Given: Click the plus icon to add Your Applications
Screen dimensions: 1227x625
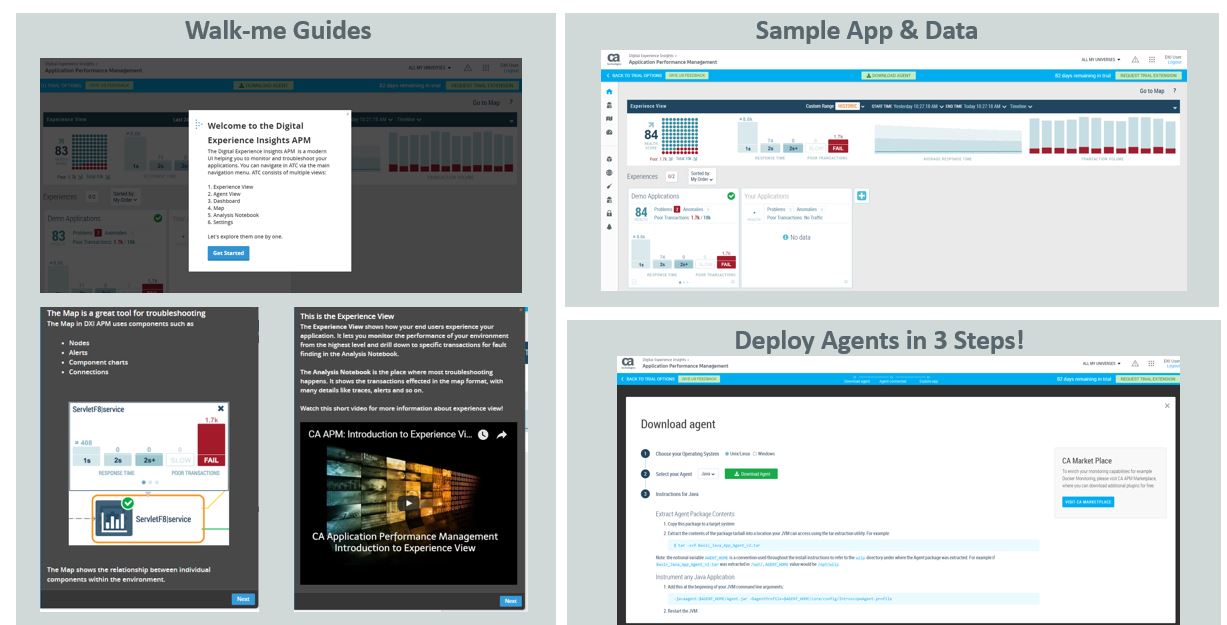Looking at the screenshot, I should 861,195.
